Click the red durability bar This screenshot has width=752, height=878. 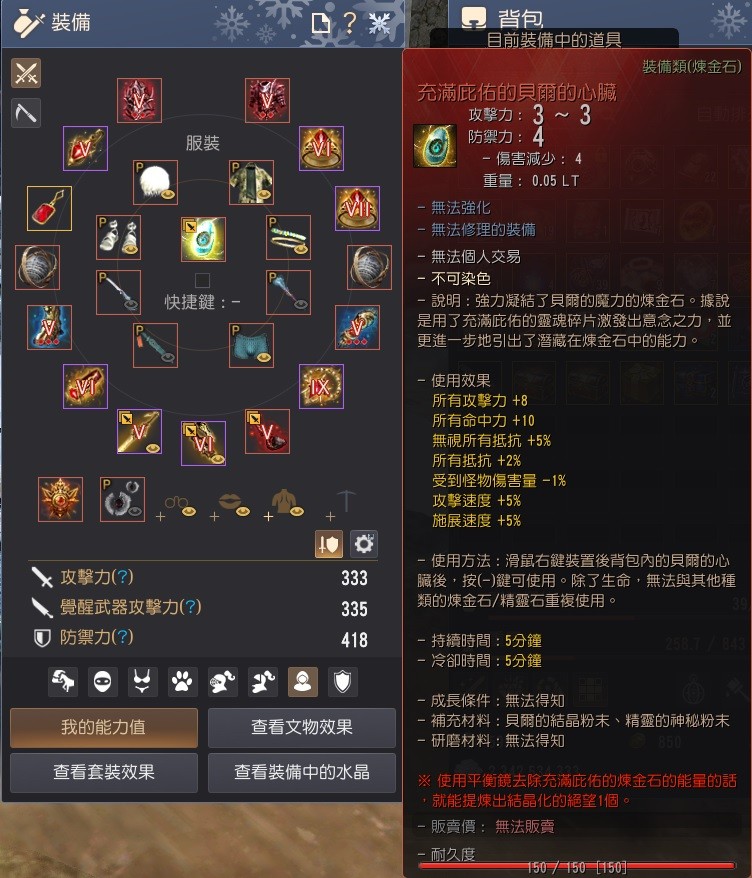pos(577,867)
